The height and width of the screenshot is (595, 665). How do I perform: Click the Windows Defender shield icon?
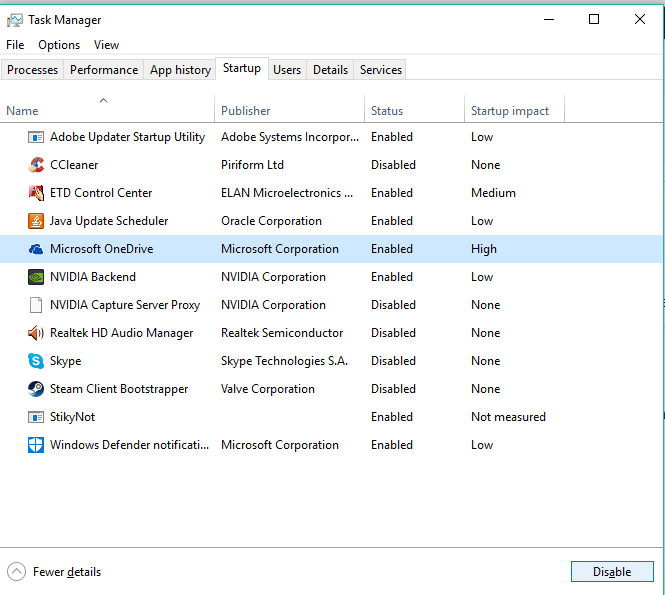click(36, 445)
